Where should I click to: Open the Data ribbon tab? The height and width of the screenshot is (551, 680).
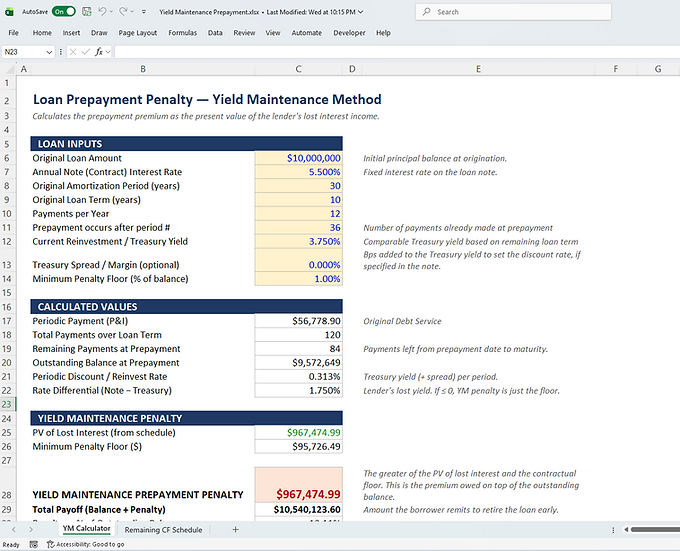(x=215, y=33)
